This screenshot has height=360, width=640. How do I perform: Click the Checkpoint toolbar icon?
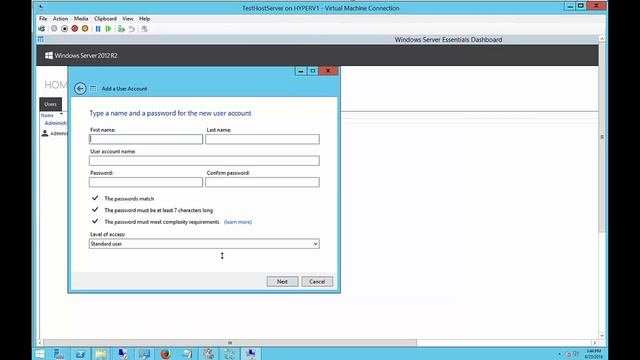[x=121, y=29]
